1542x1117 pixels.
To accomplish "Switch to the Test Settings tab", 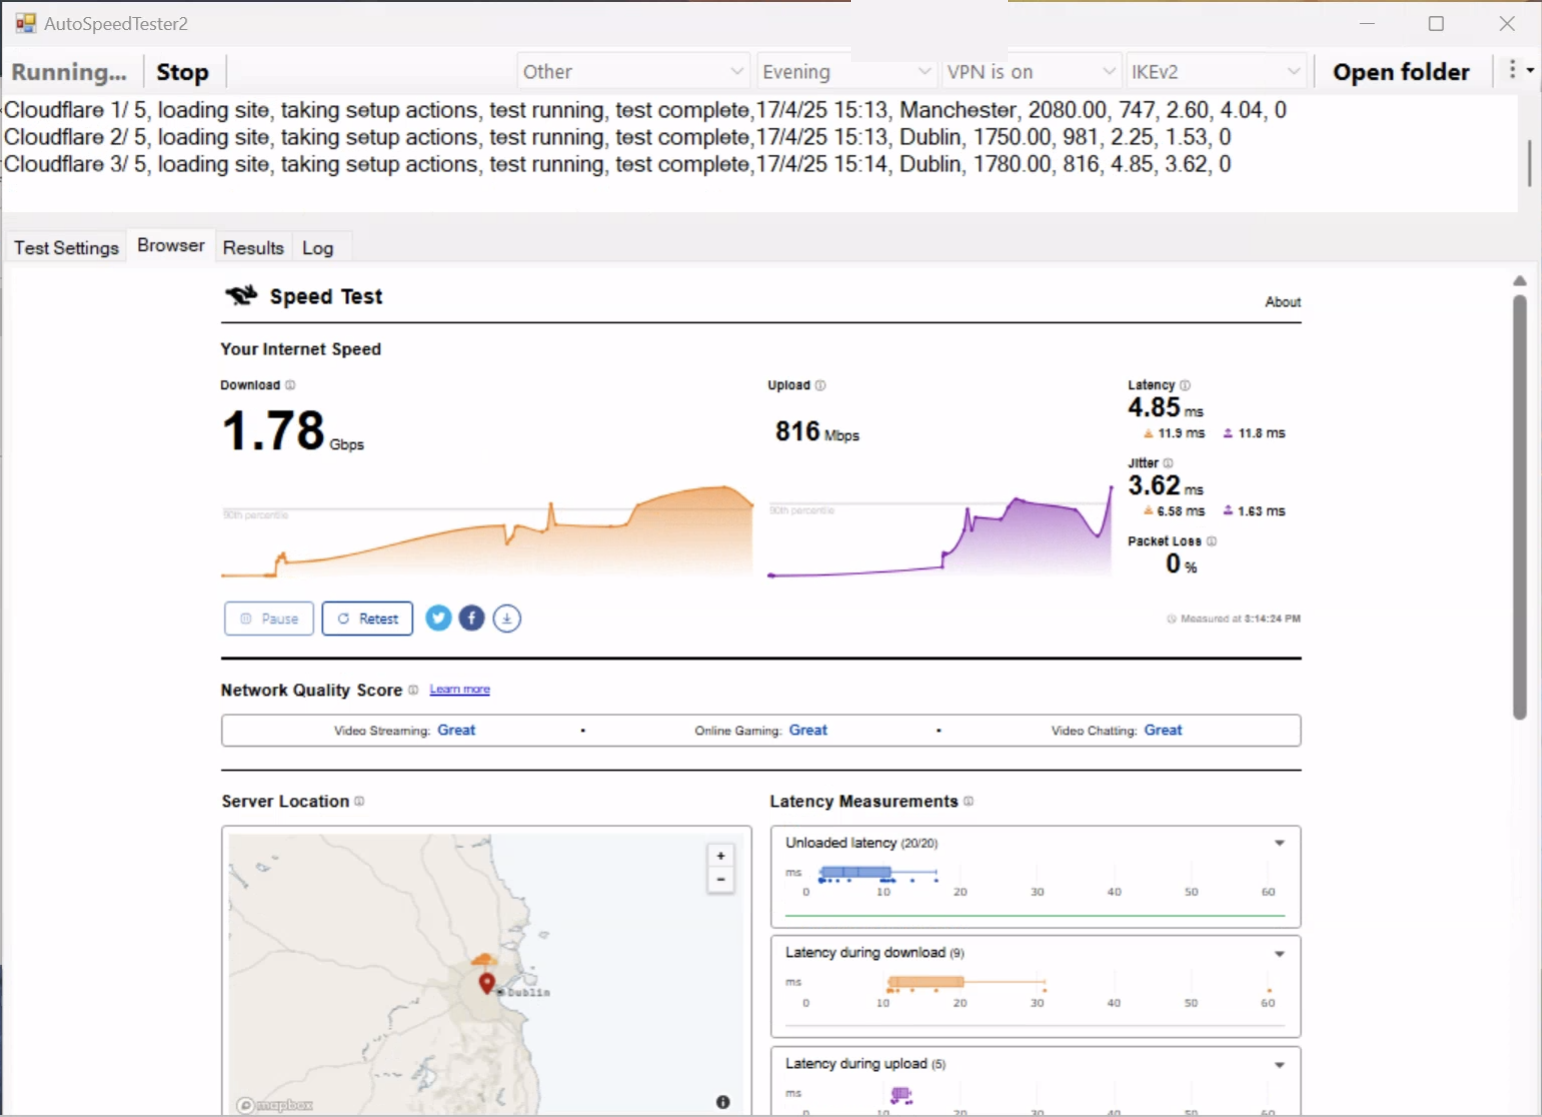I will tap(66, 248).
